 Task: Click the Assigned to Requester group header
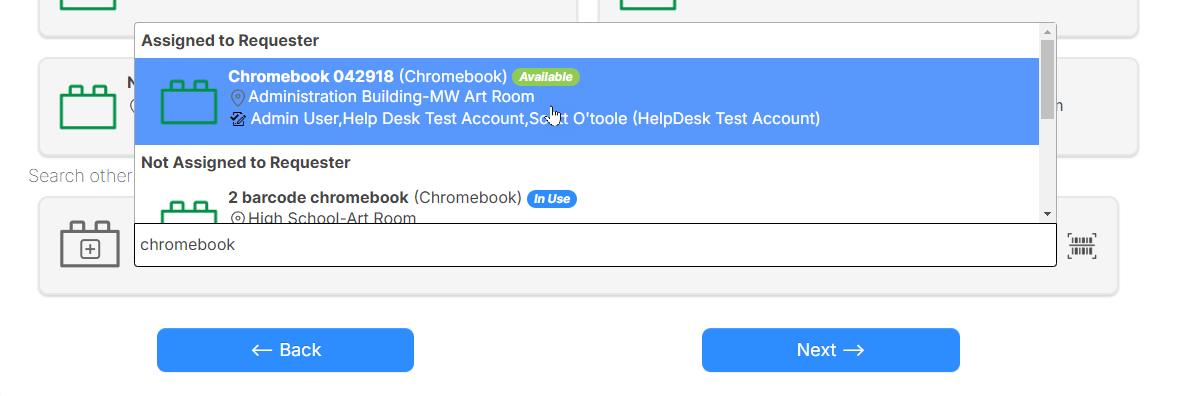[230, 41]
